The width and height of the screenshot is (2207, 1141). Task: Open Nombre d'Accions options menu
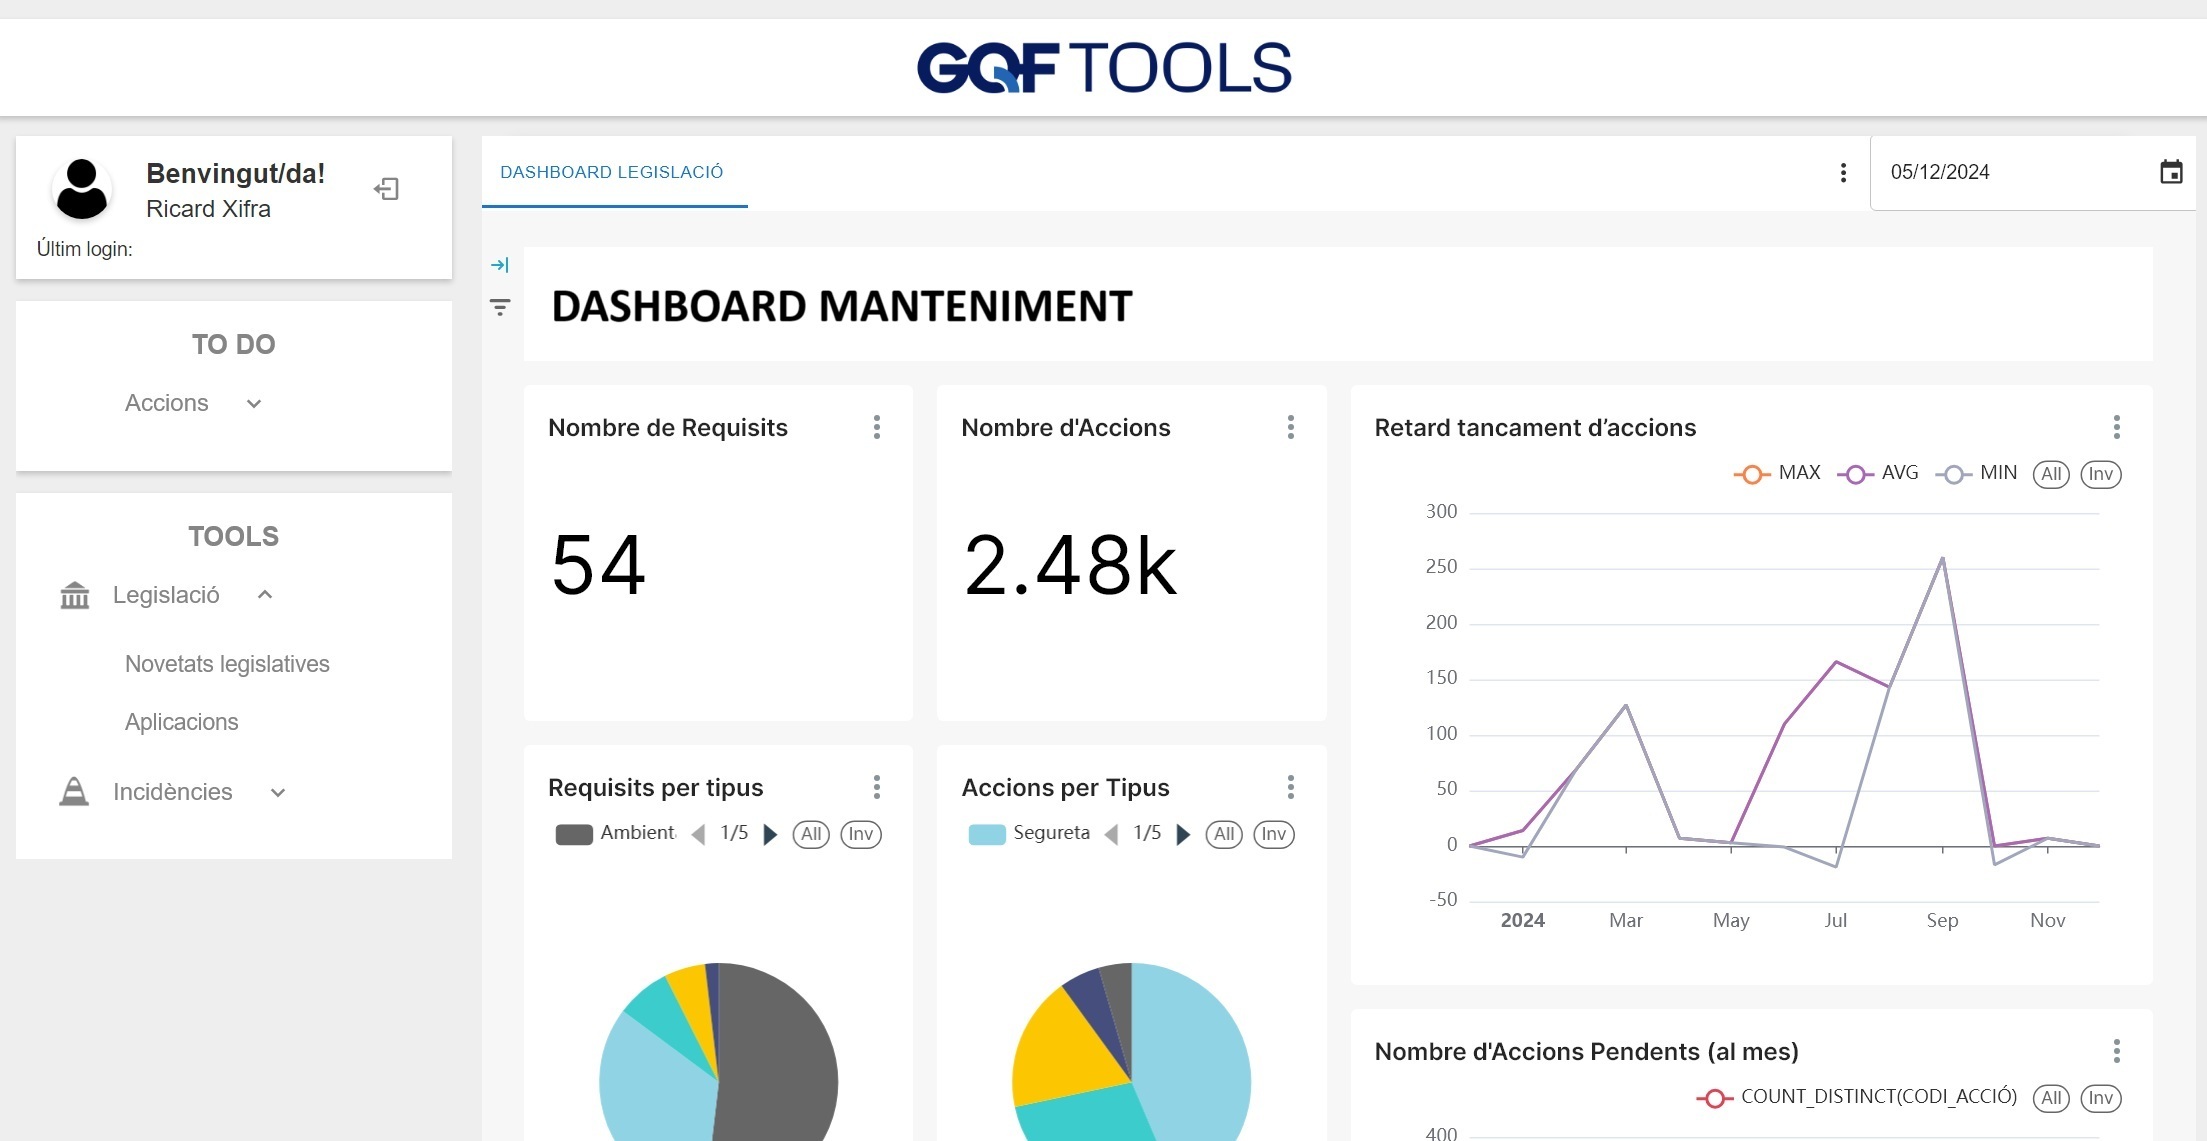[1291, 428]
